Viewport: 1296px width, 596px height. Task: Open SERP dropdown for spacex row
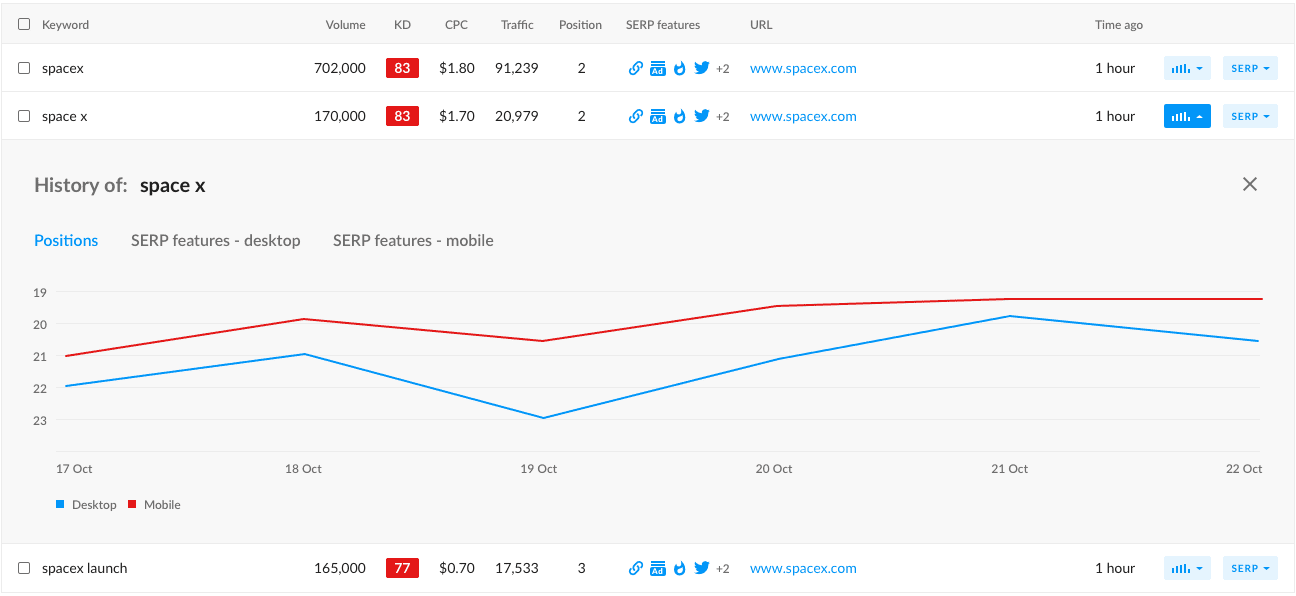click(x=1250, y=69)
